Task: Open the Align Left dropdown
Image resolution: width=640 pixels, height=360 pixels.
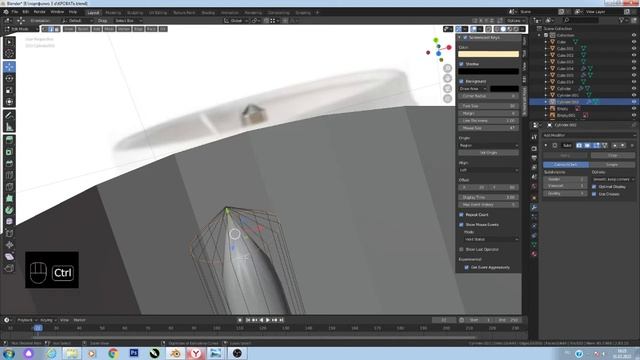Action: tap(489, 170)
